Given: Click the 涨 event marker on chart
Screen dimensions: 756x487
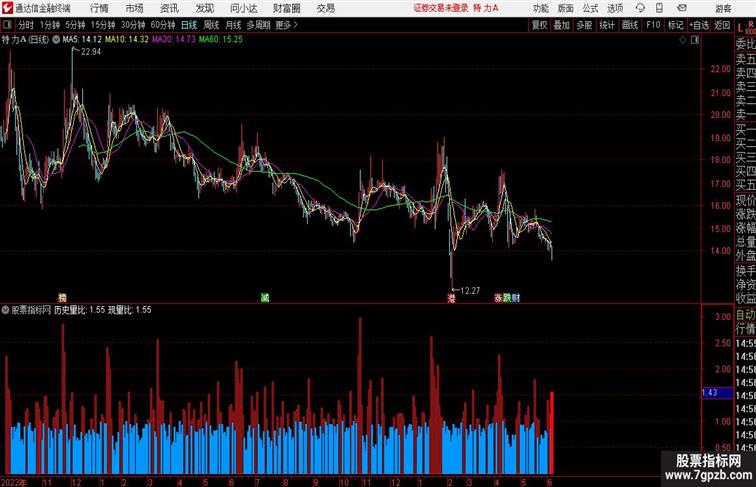Looking at the screenshot, I should [x=498, y=298].
